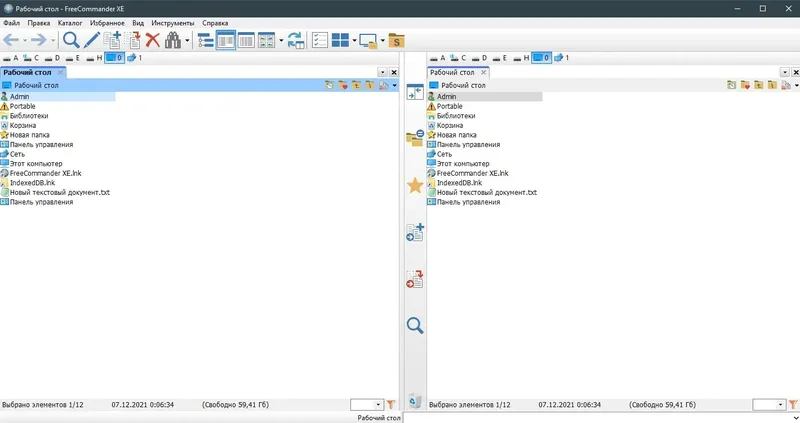
Task: Open dropdown arrow beside thumbnails view icon
Action: coord(281,40)
